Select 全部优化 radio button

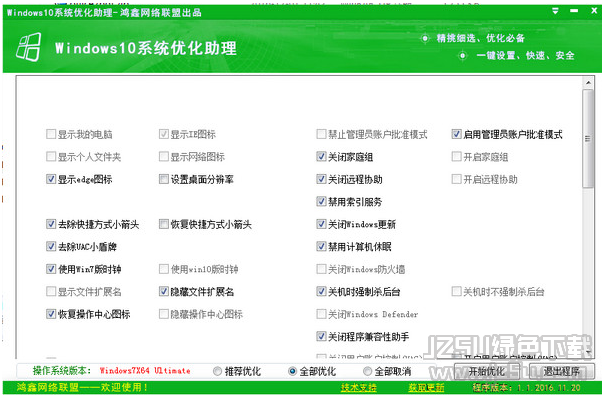coord(292,371)
